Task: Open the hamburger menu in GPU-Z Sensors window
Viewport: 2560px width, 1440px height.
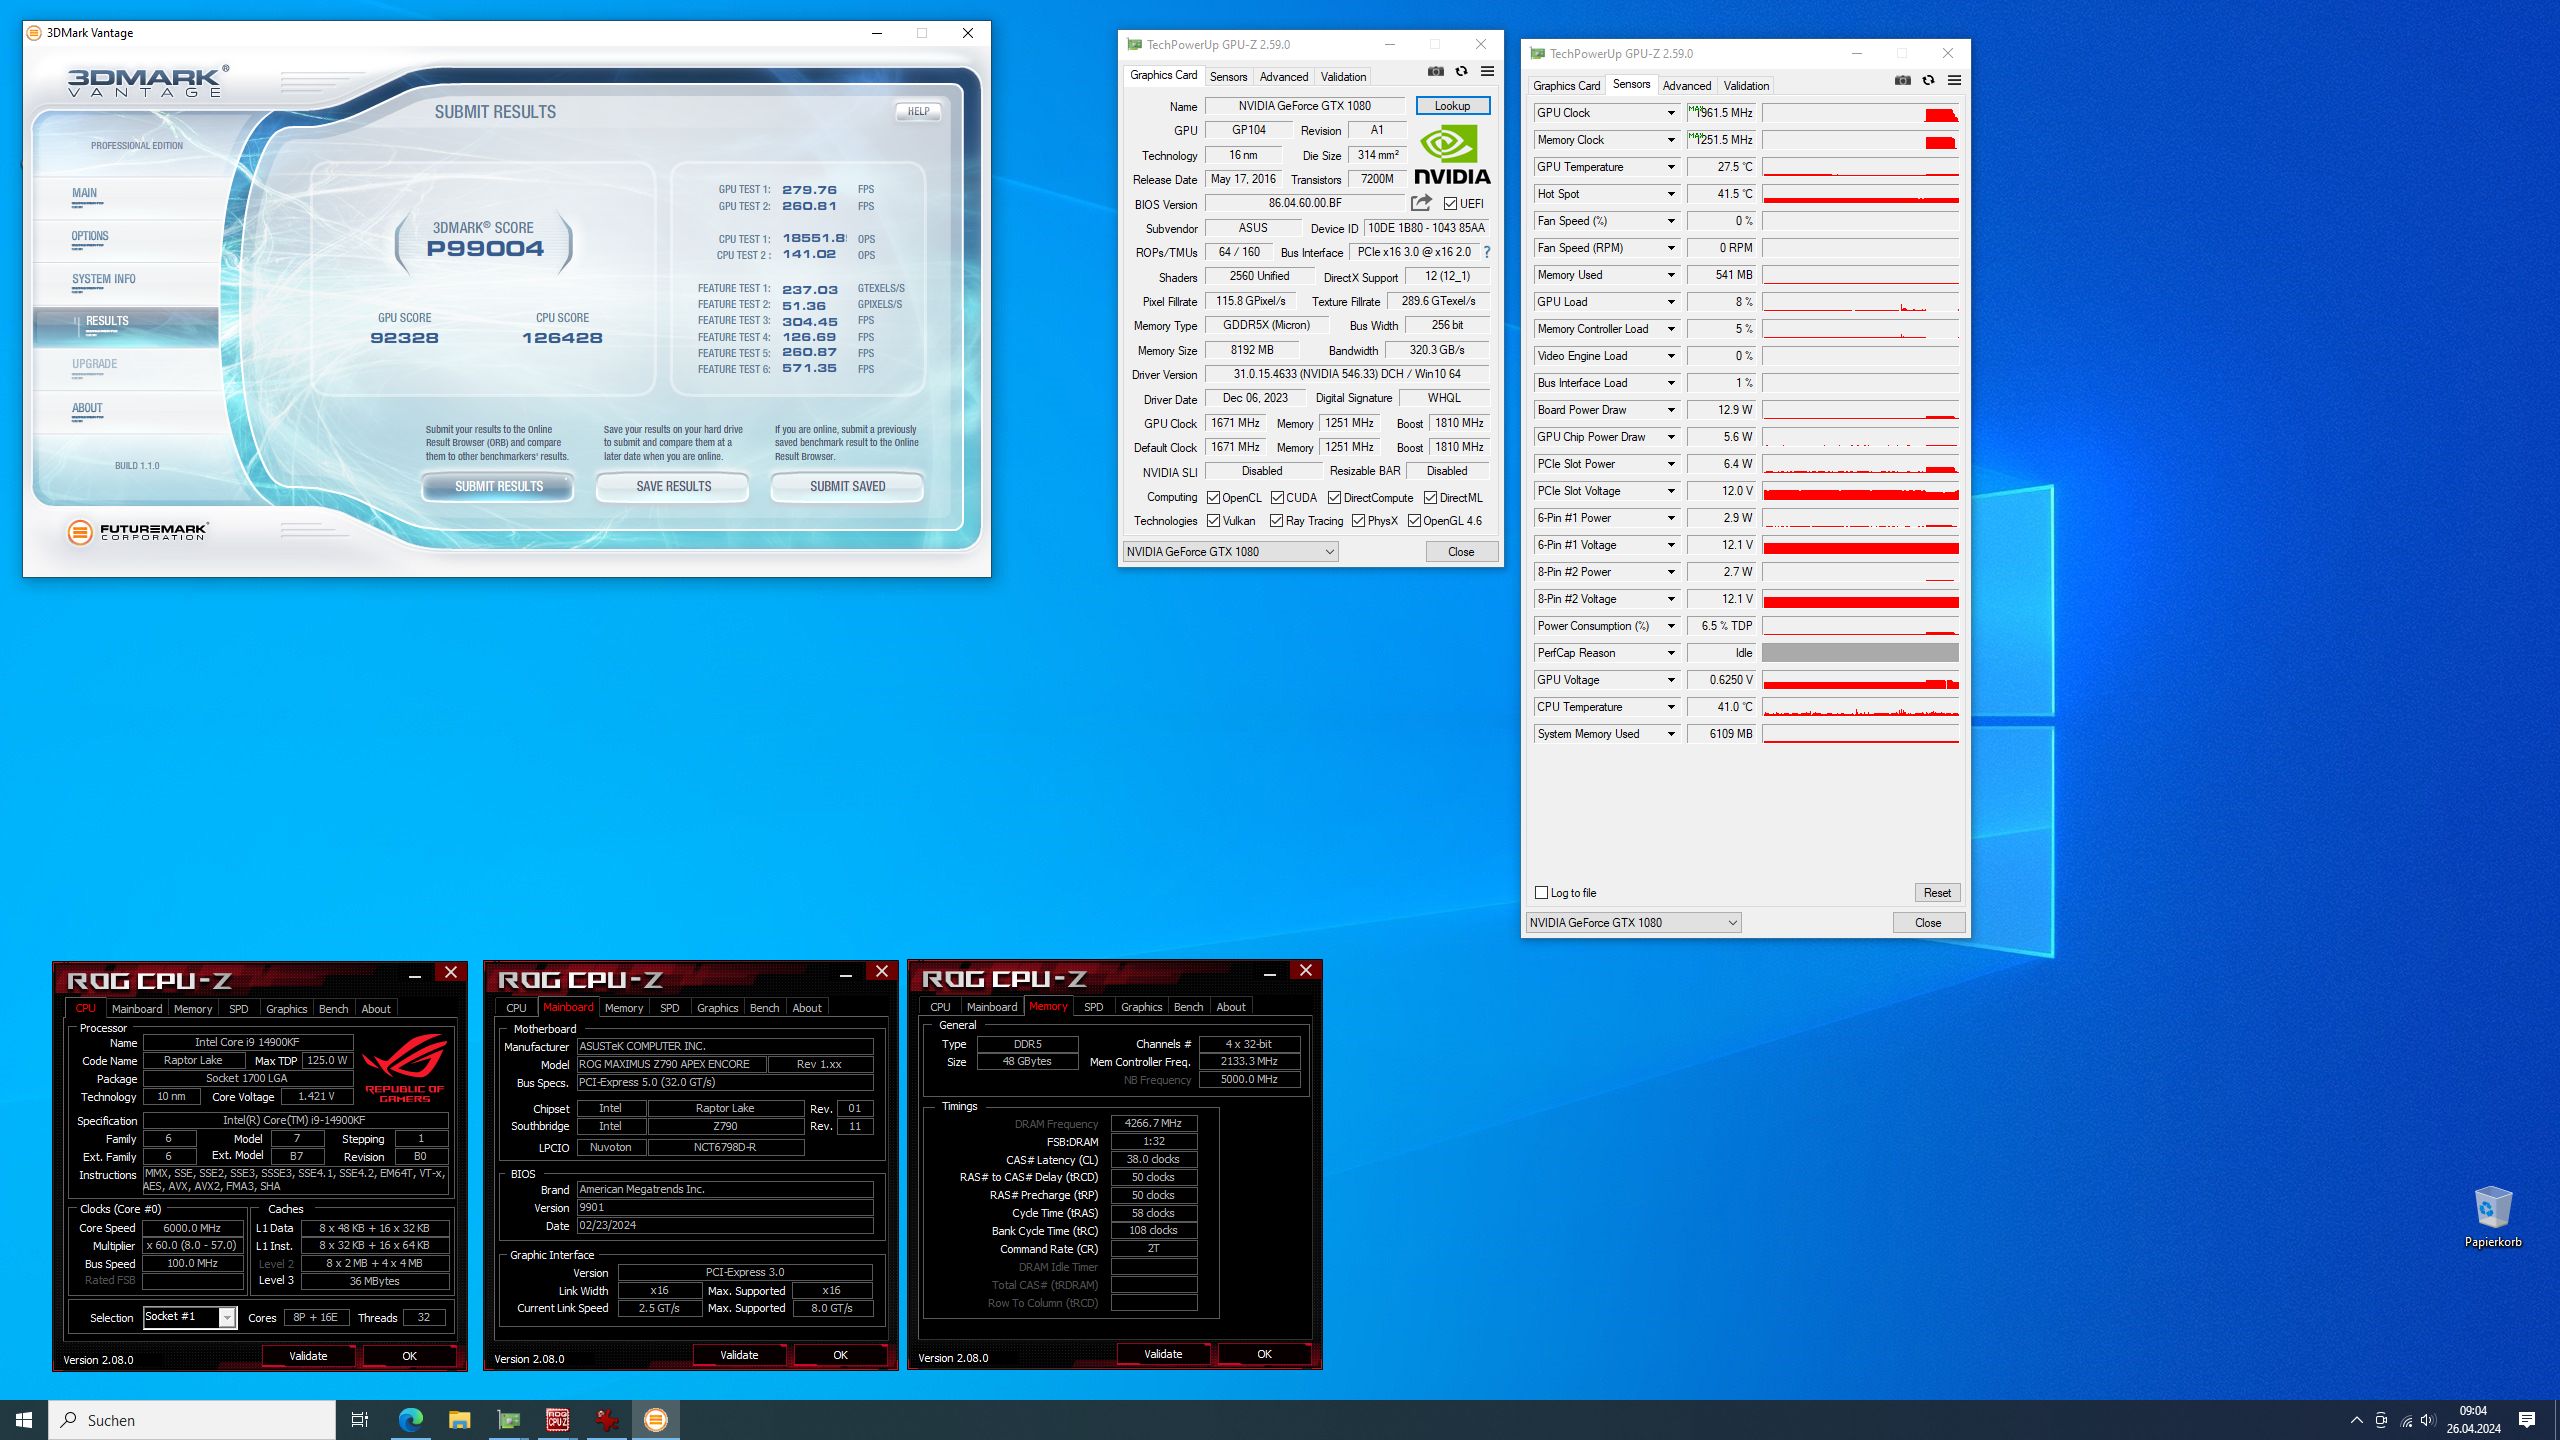Action: (x=1954, y=80)
